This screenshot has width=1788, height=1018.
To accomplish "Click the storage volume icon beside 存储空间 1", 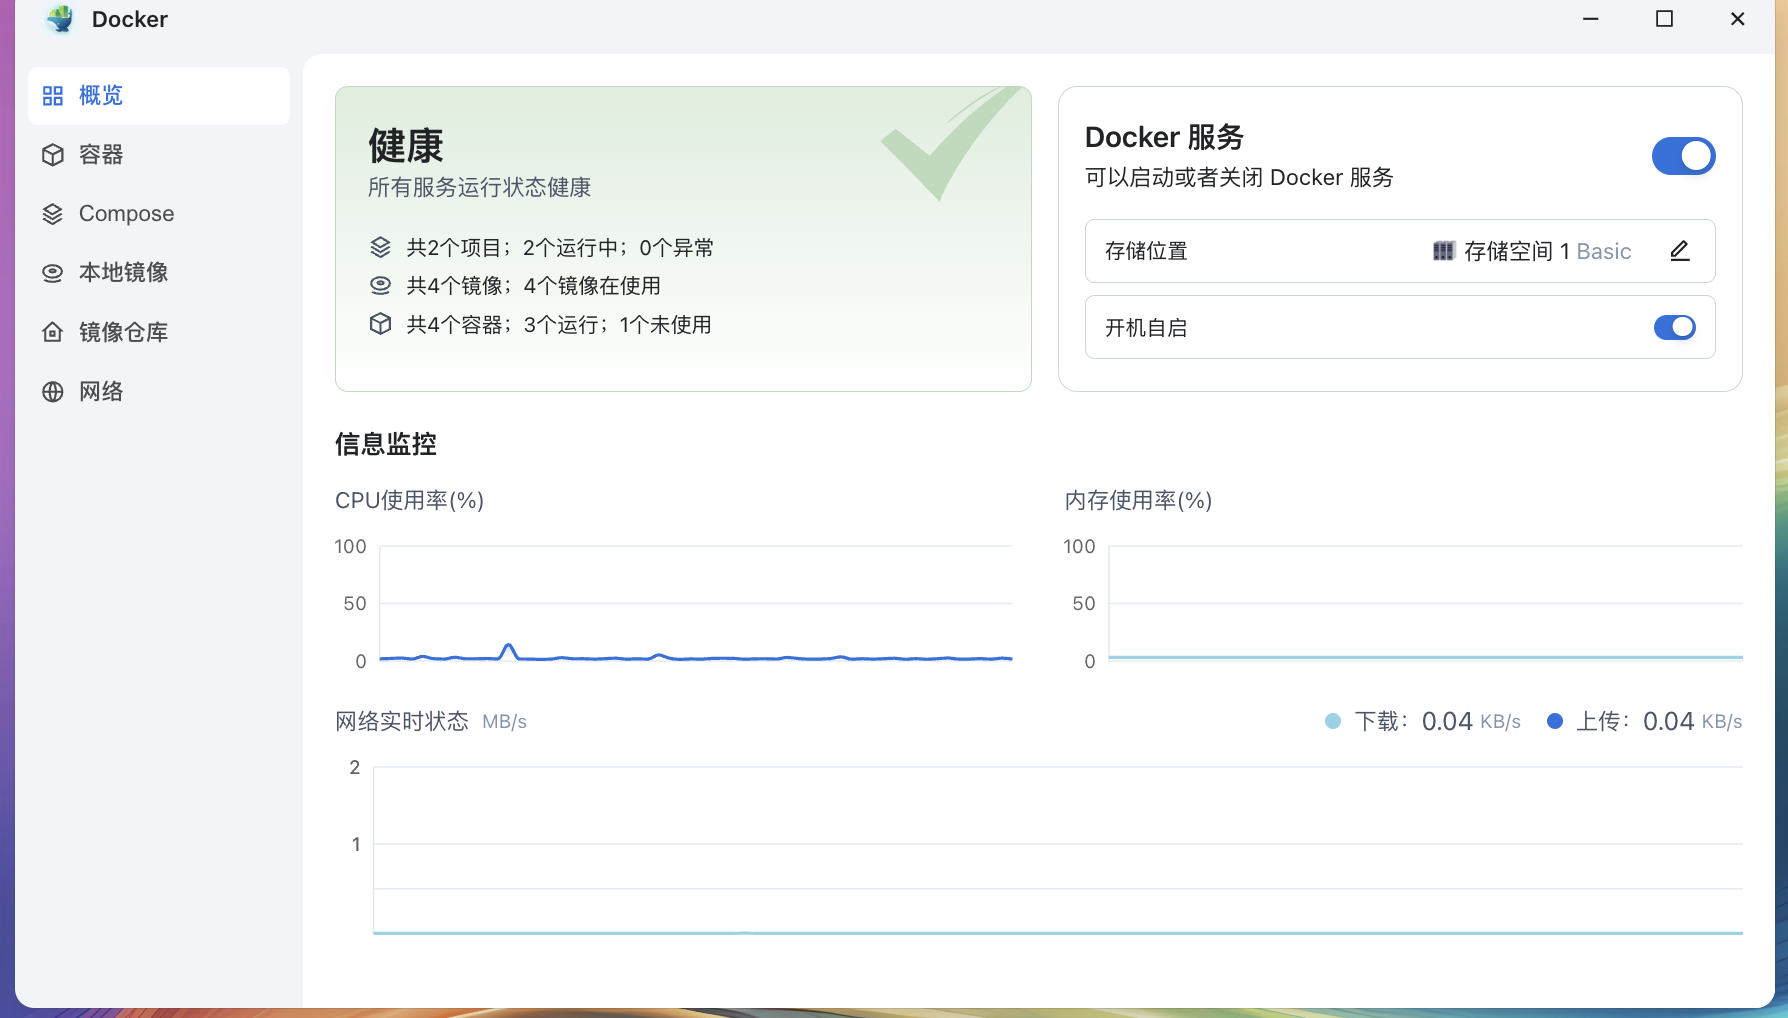I will click(x=1443, y=251).
